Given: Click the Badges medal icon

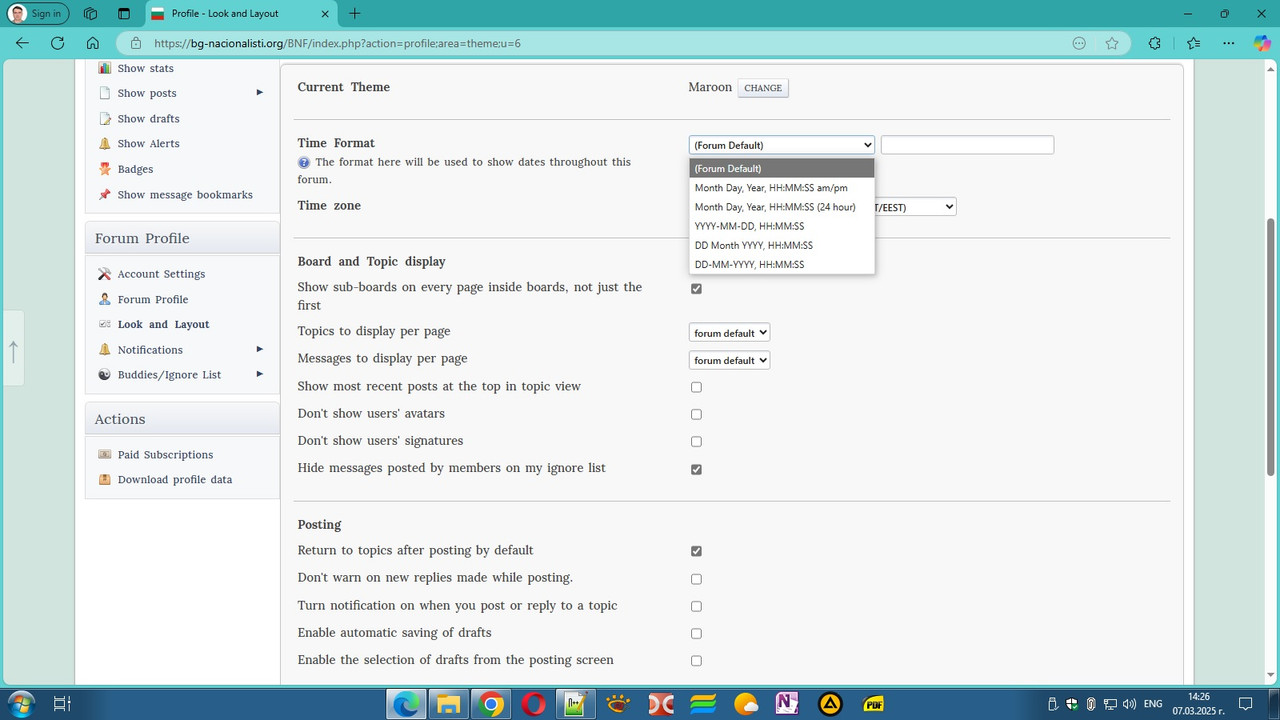Looking at the screenshot, I should [105, 169].
